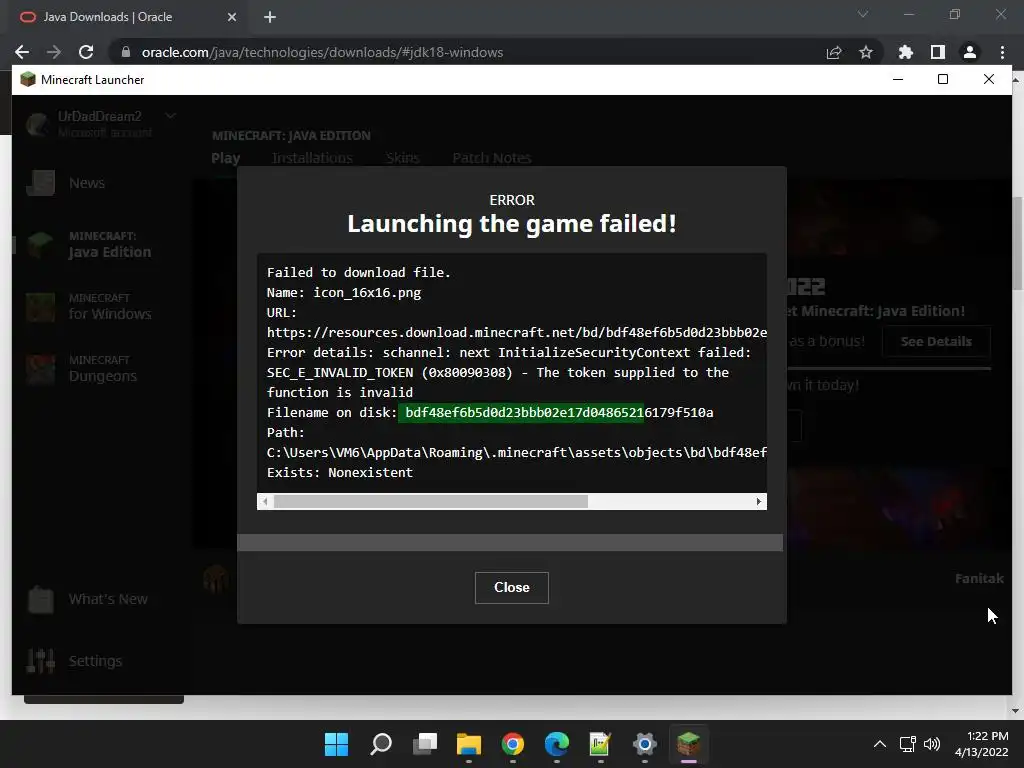The image size is (1024, 768).
Task: Share this page from address bar
Action: tap(834, 52)
